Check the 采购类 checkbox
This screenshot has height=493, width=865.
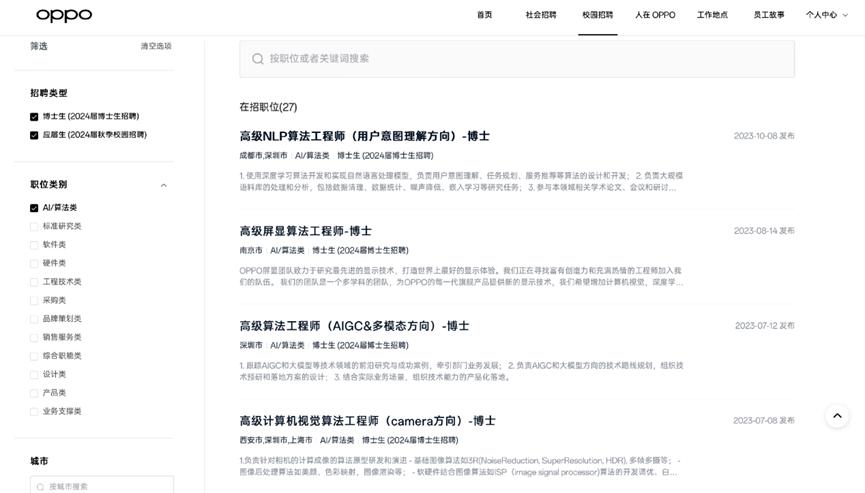coord(34,301)
